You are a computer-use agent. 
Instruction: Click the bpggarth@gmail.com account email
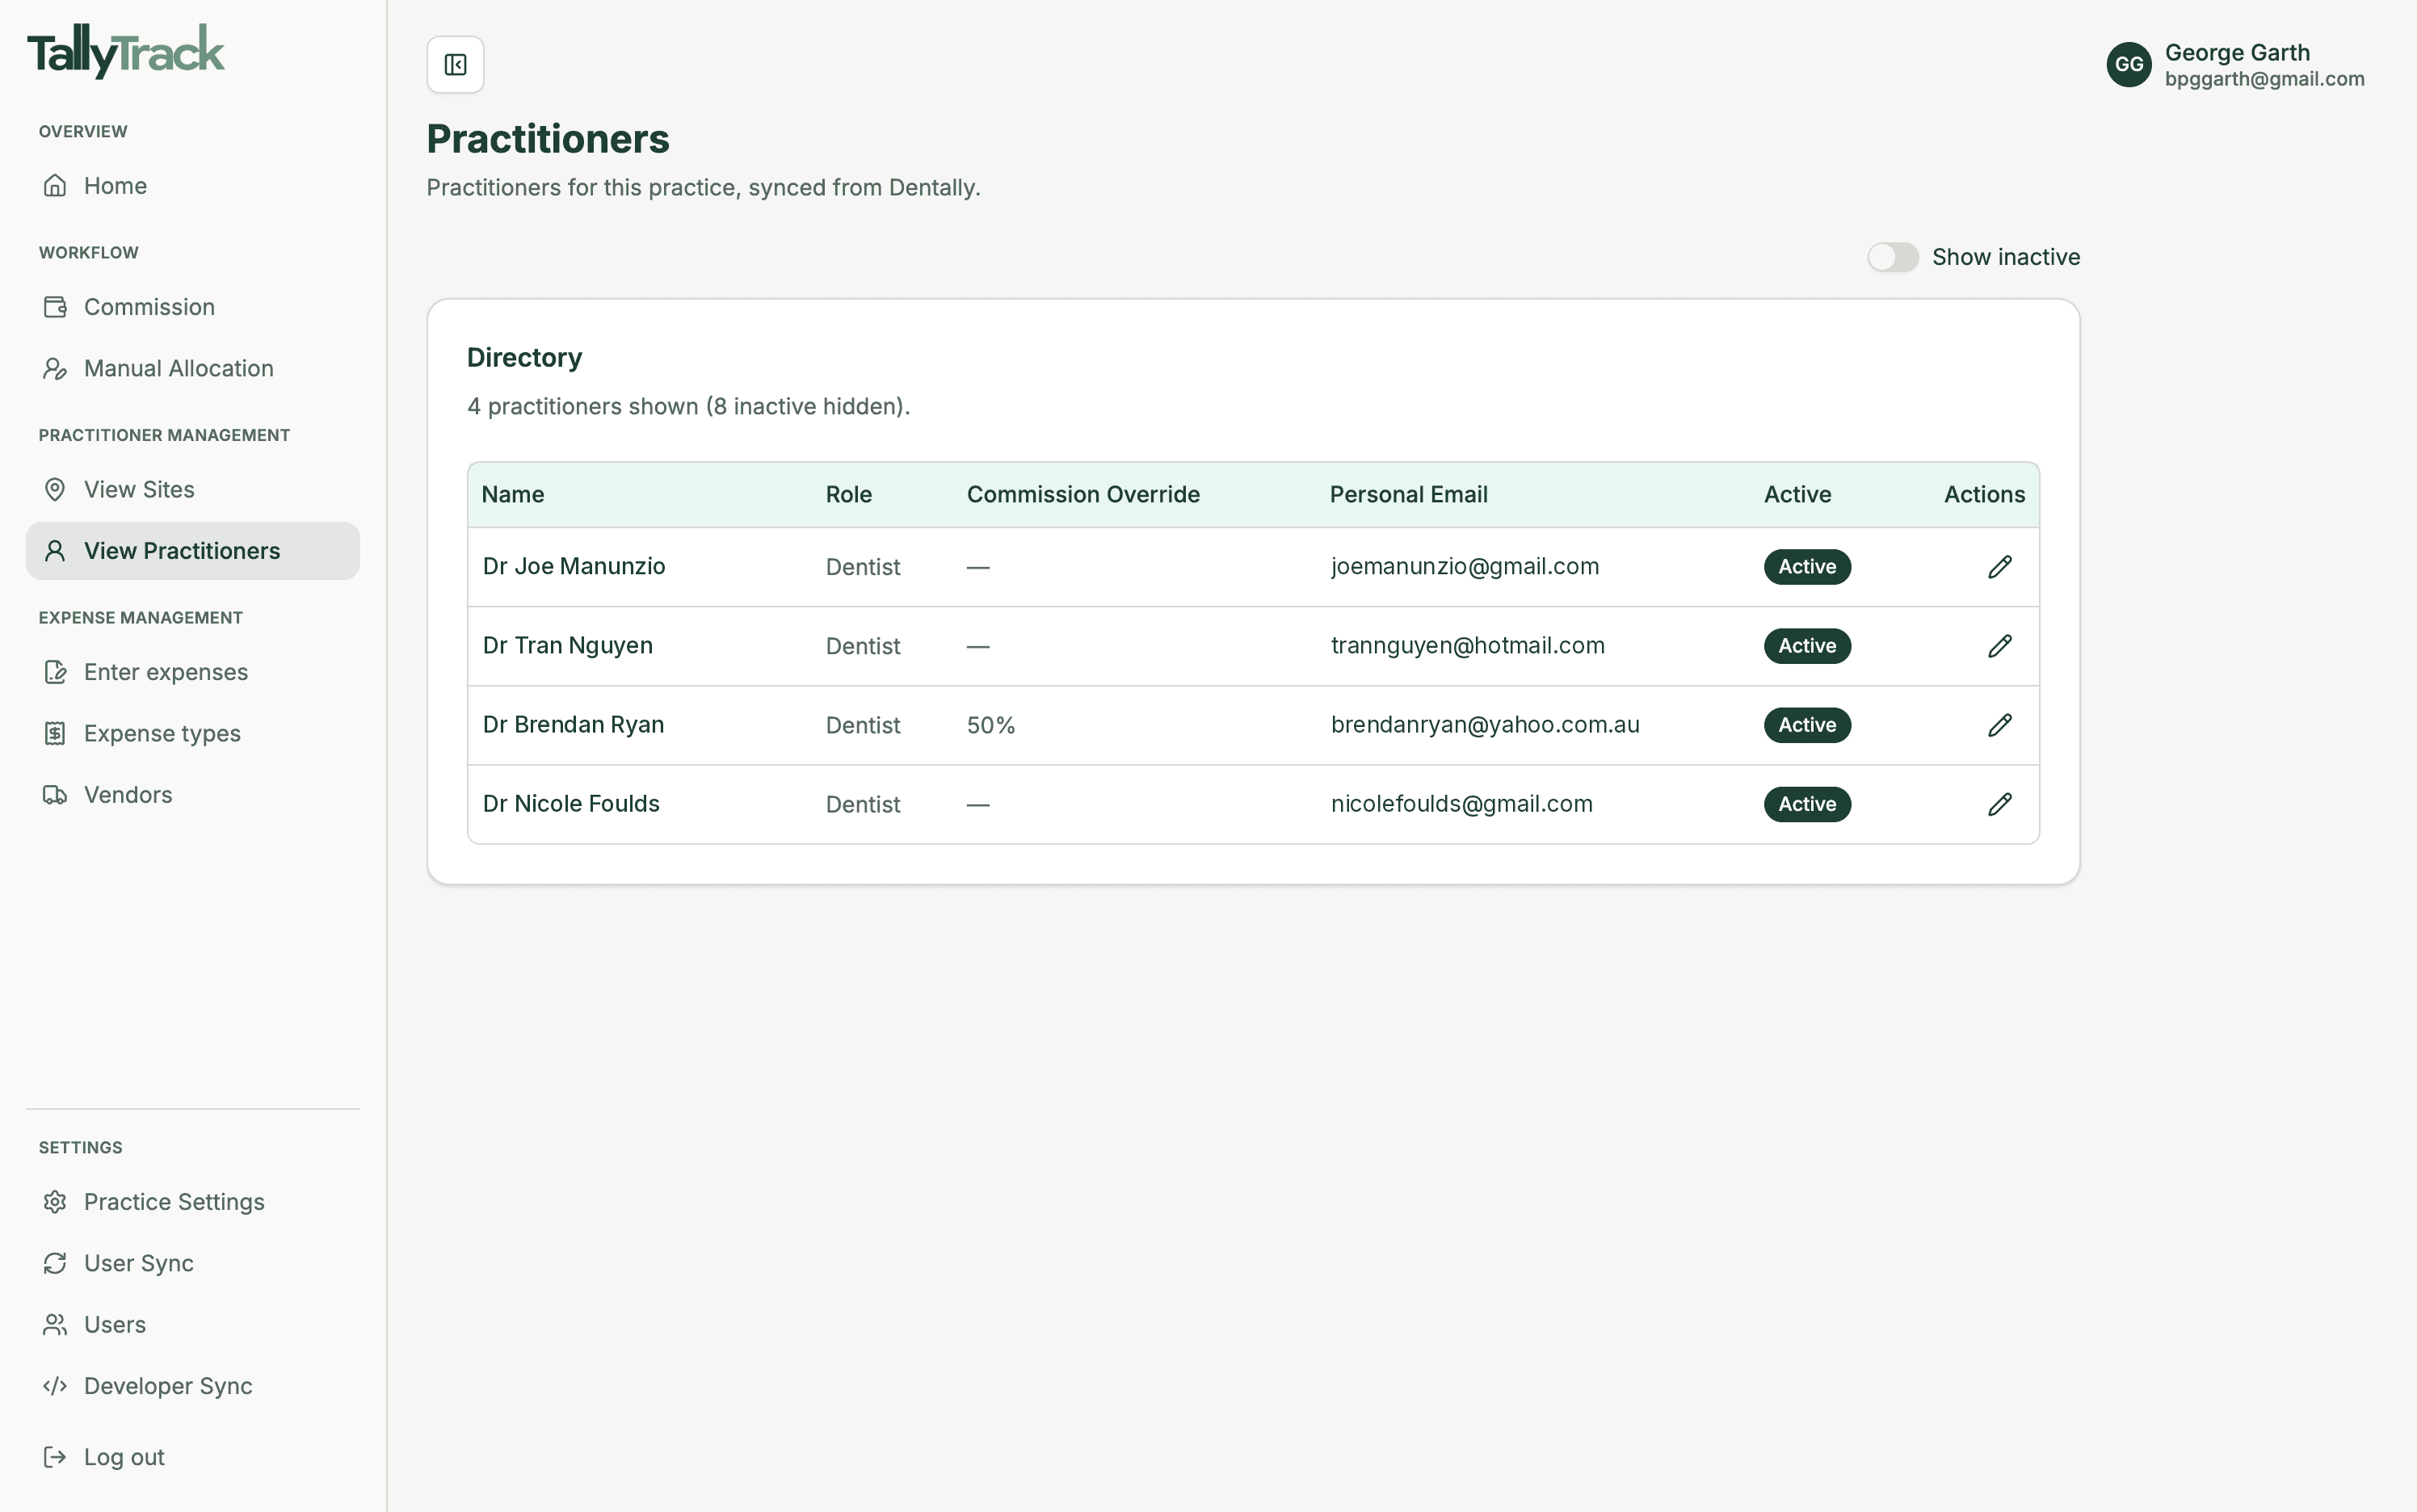[2265, 79]
